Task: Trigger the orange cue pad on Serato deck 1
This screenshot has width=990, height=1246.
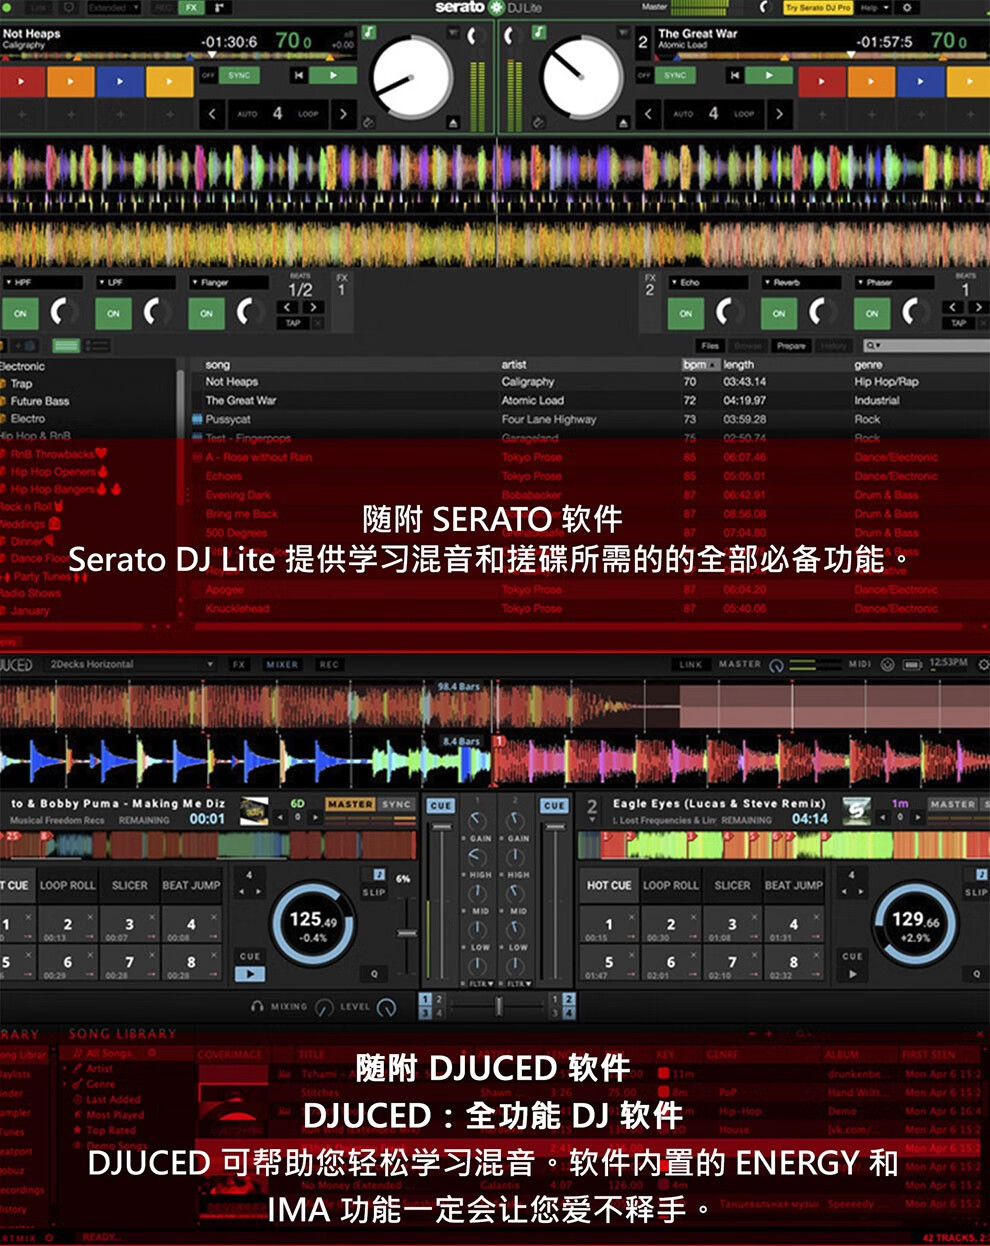Action: 71,81
